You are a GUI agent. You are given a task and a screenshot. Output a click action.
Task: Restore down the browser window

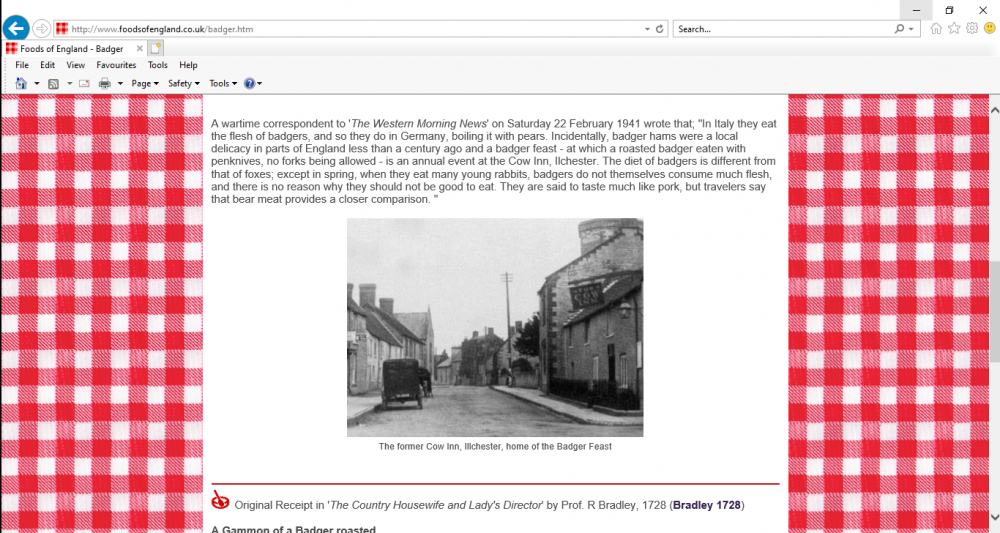[x=950, y=10]
